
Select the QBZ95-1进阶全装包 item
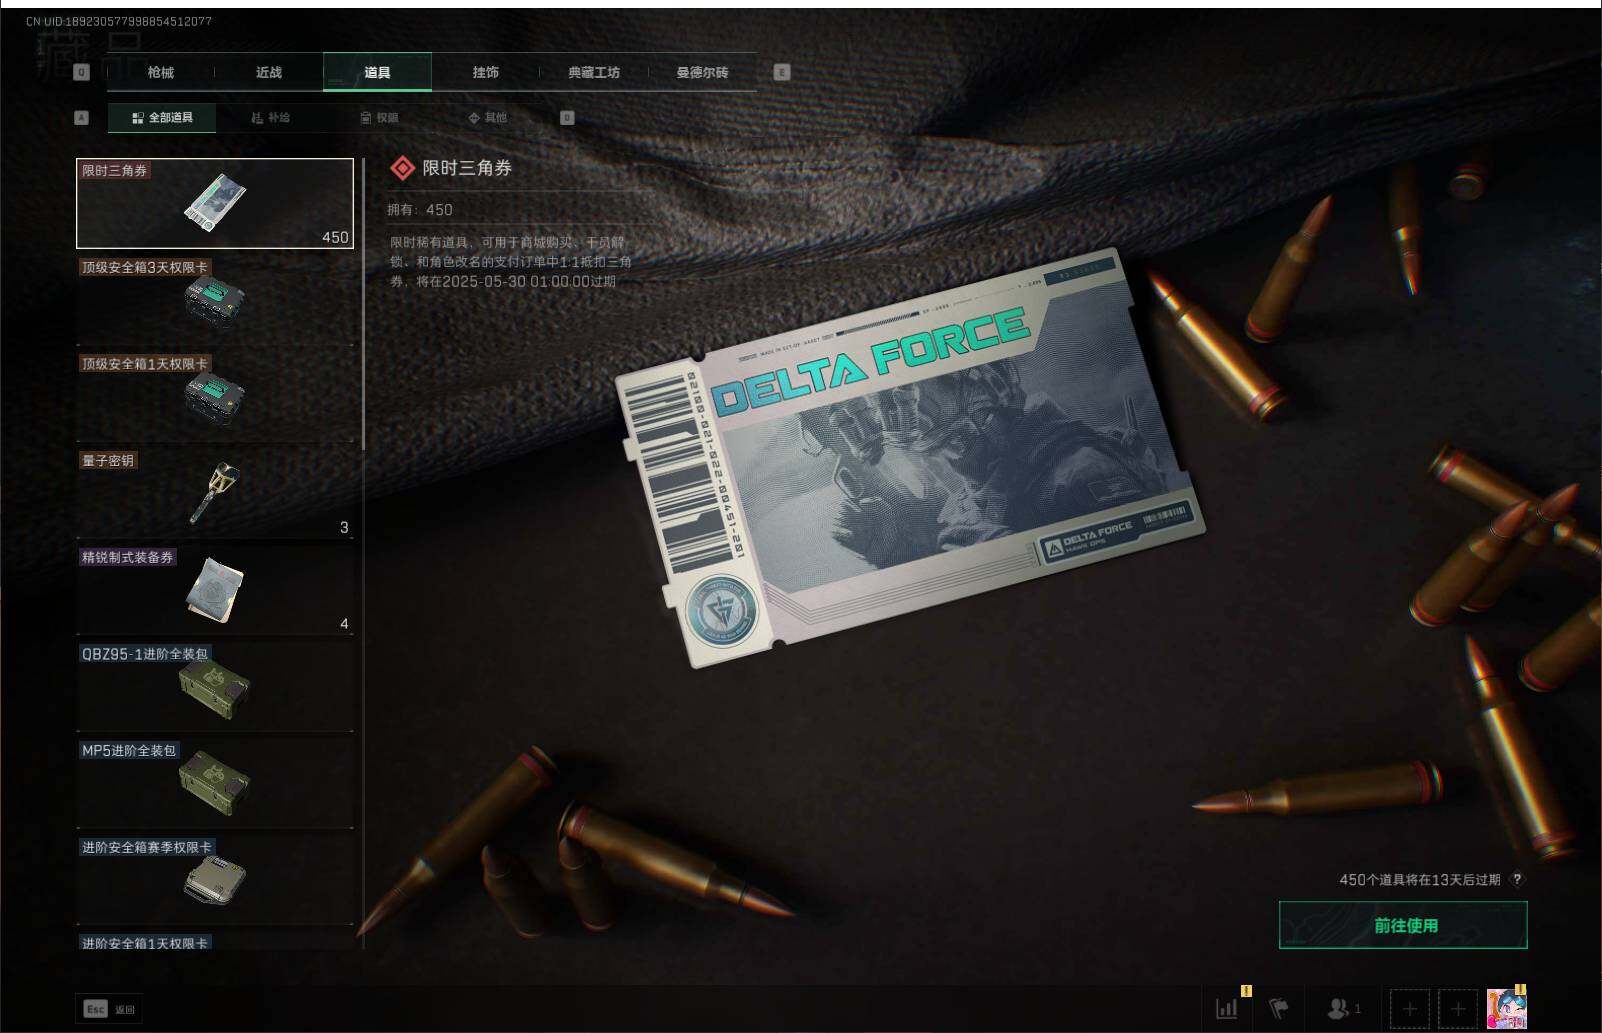tap(215, 687)
